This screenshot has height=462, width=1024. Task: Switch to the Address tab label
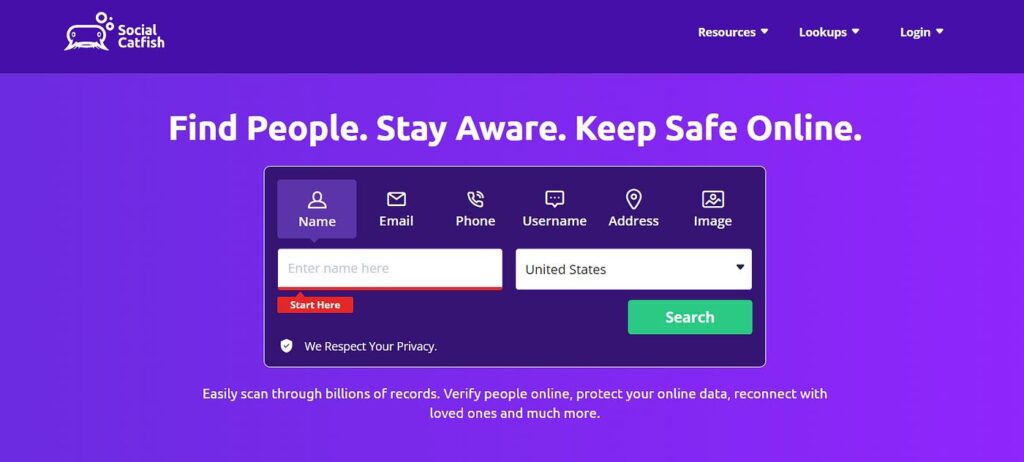(x=633, y=221)
